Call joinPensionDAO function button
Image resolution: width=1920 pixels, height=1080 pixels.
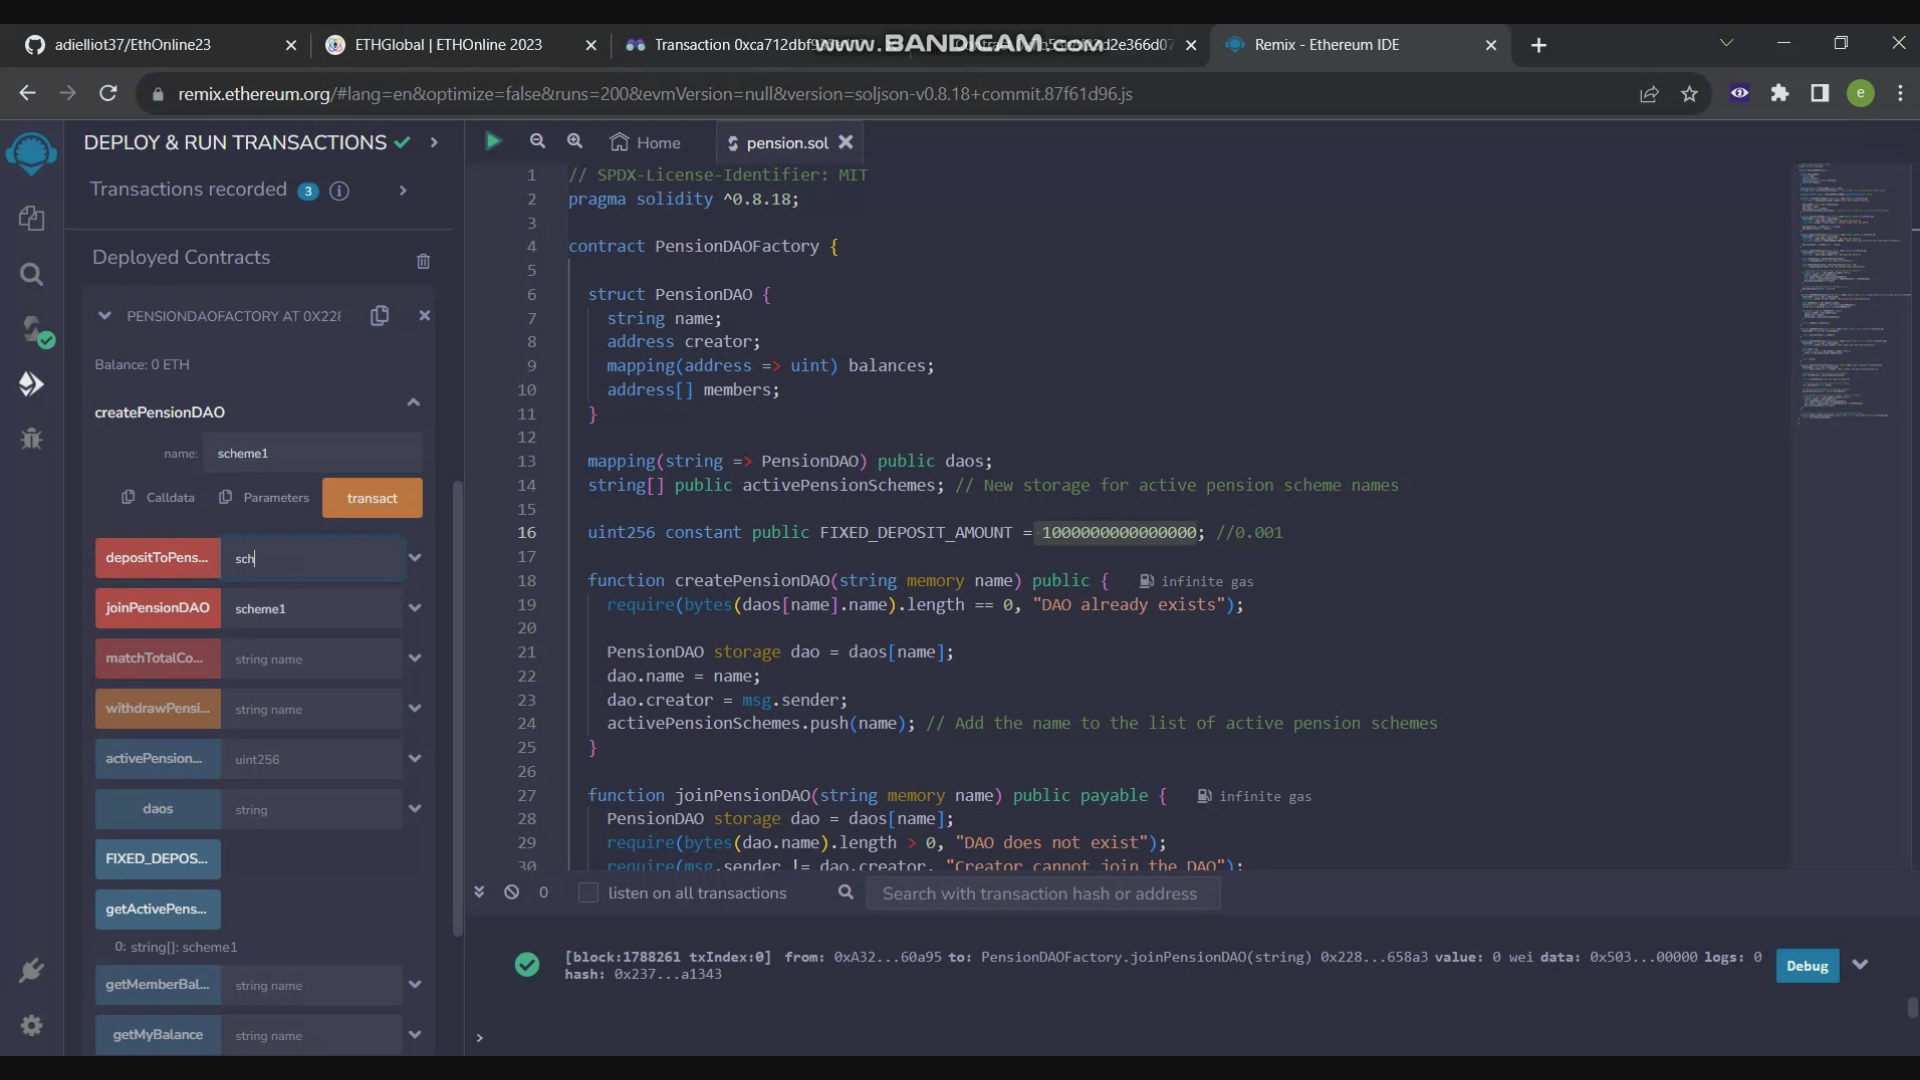157,608
